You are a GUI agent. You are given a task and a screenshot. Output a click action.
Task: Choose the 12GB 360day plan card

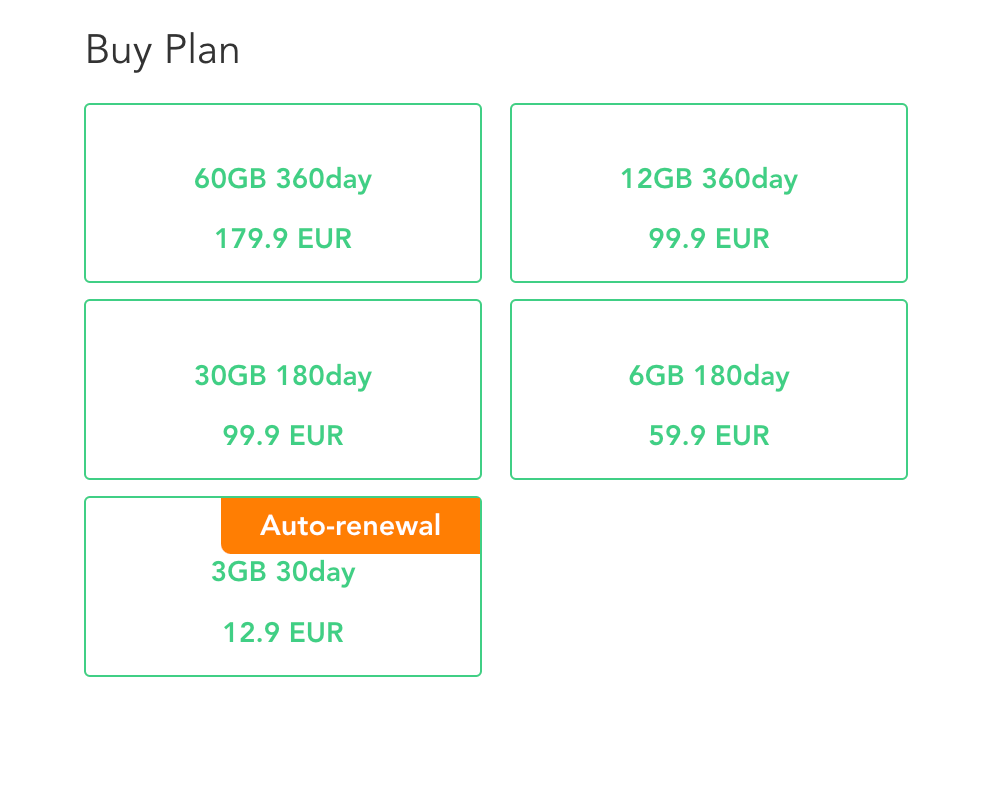(x=709, y=193)
